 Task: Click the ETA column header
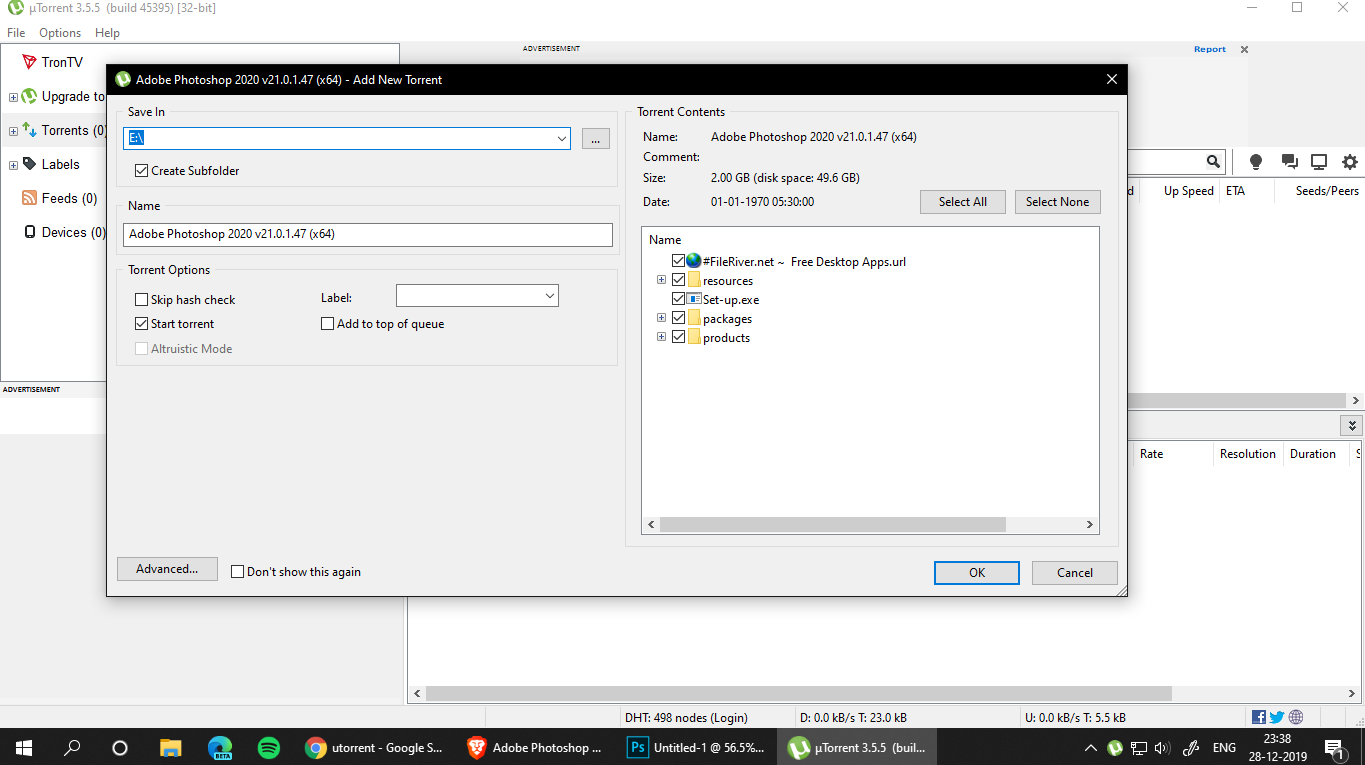click(x=1236, y=191)
